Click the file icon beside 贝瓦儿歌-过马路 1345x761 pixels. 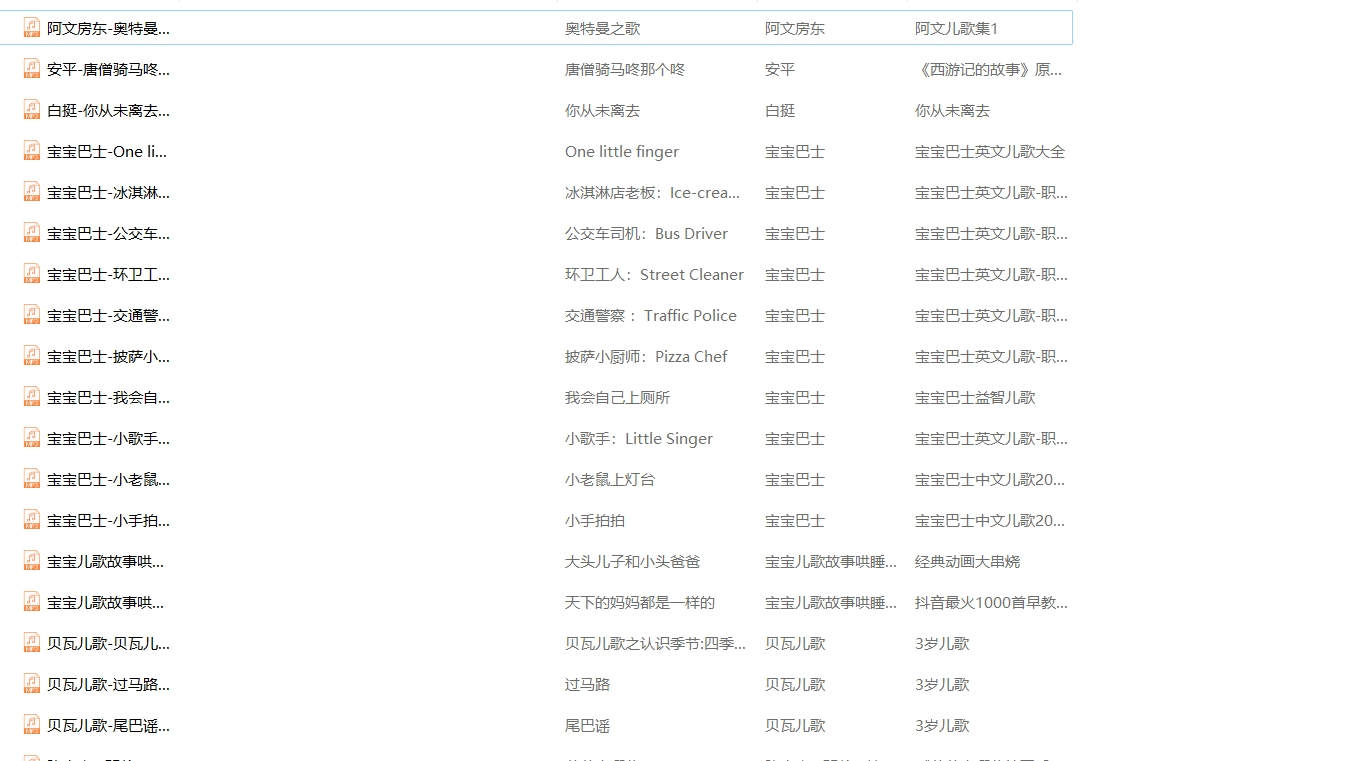pos(32,684)
